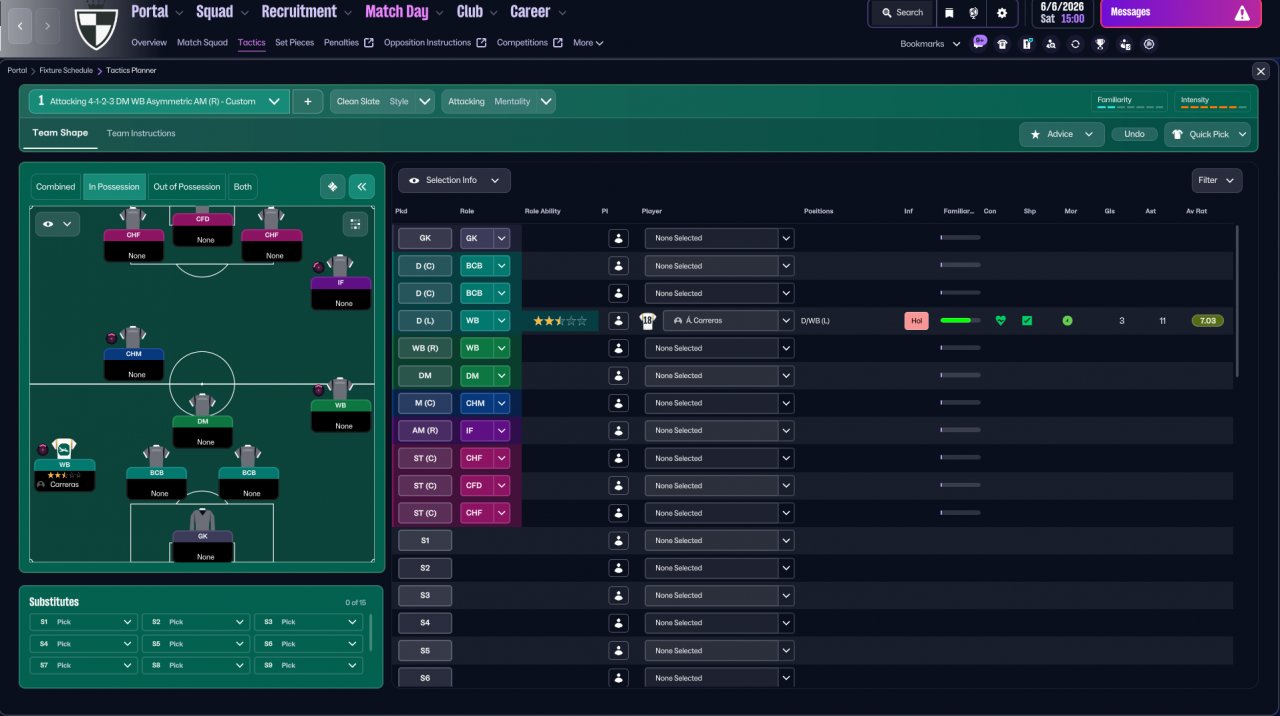Open the globe world icon
Screen dimensions: 1280x716
974,13
